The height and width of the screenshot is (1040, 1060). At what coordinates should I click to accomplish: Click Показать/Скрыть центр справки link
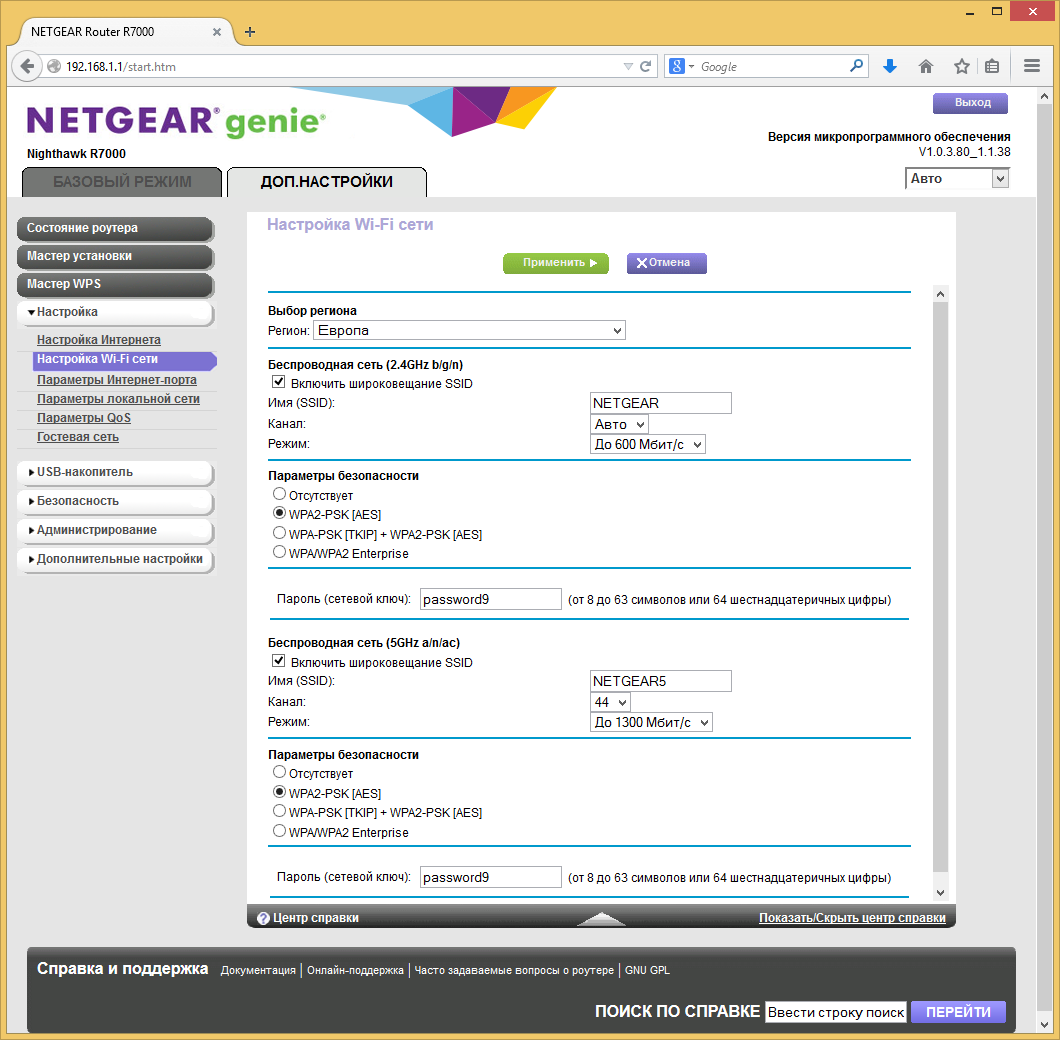tap(852, 918)
